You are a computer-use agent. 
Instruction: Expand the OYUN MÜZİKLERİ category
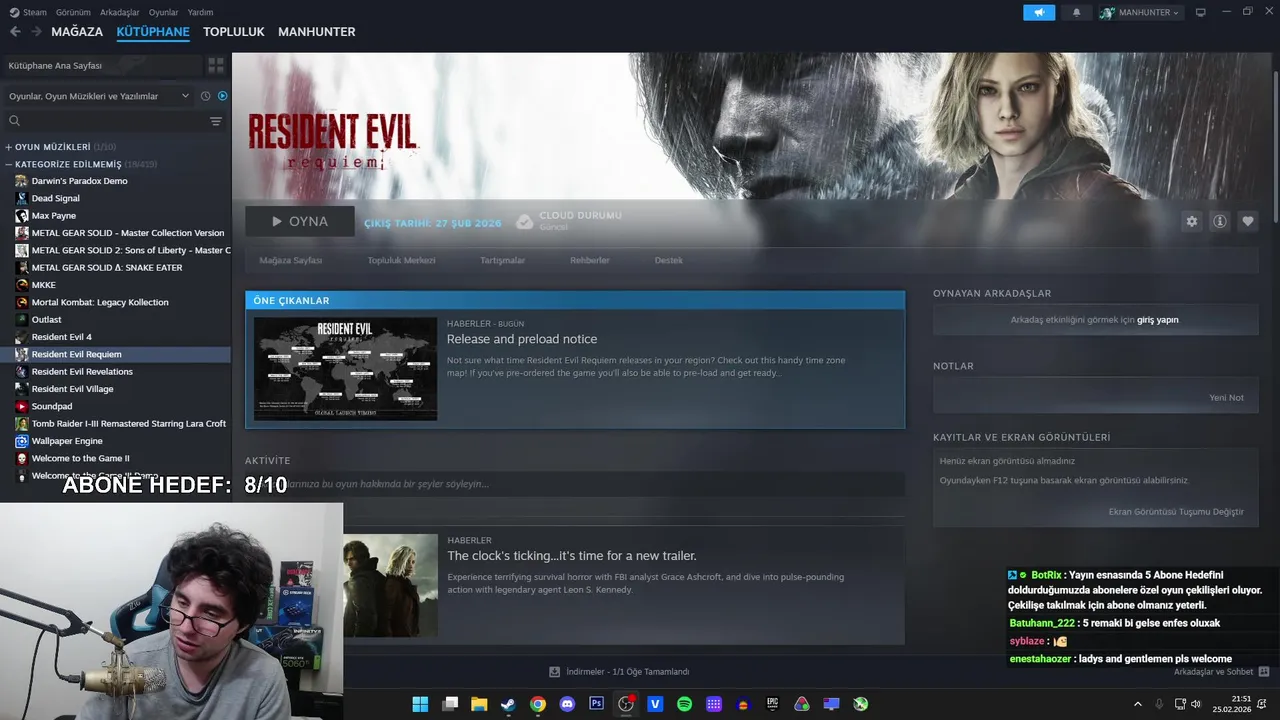coord(60,147)
